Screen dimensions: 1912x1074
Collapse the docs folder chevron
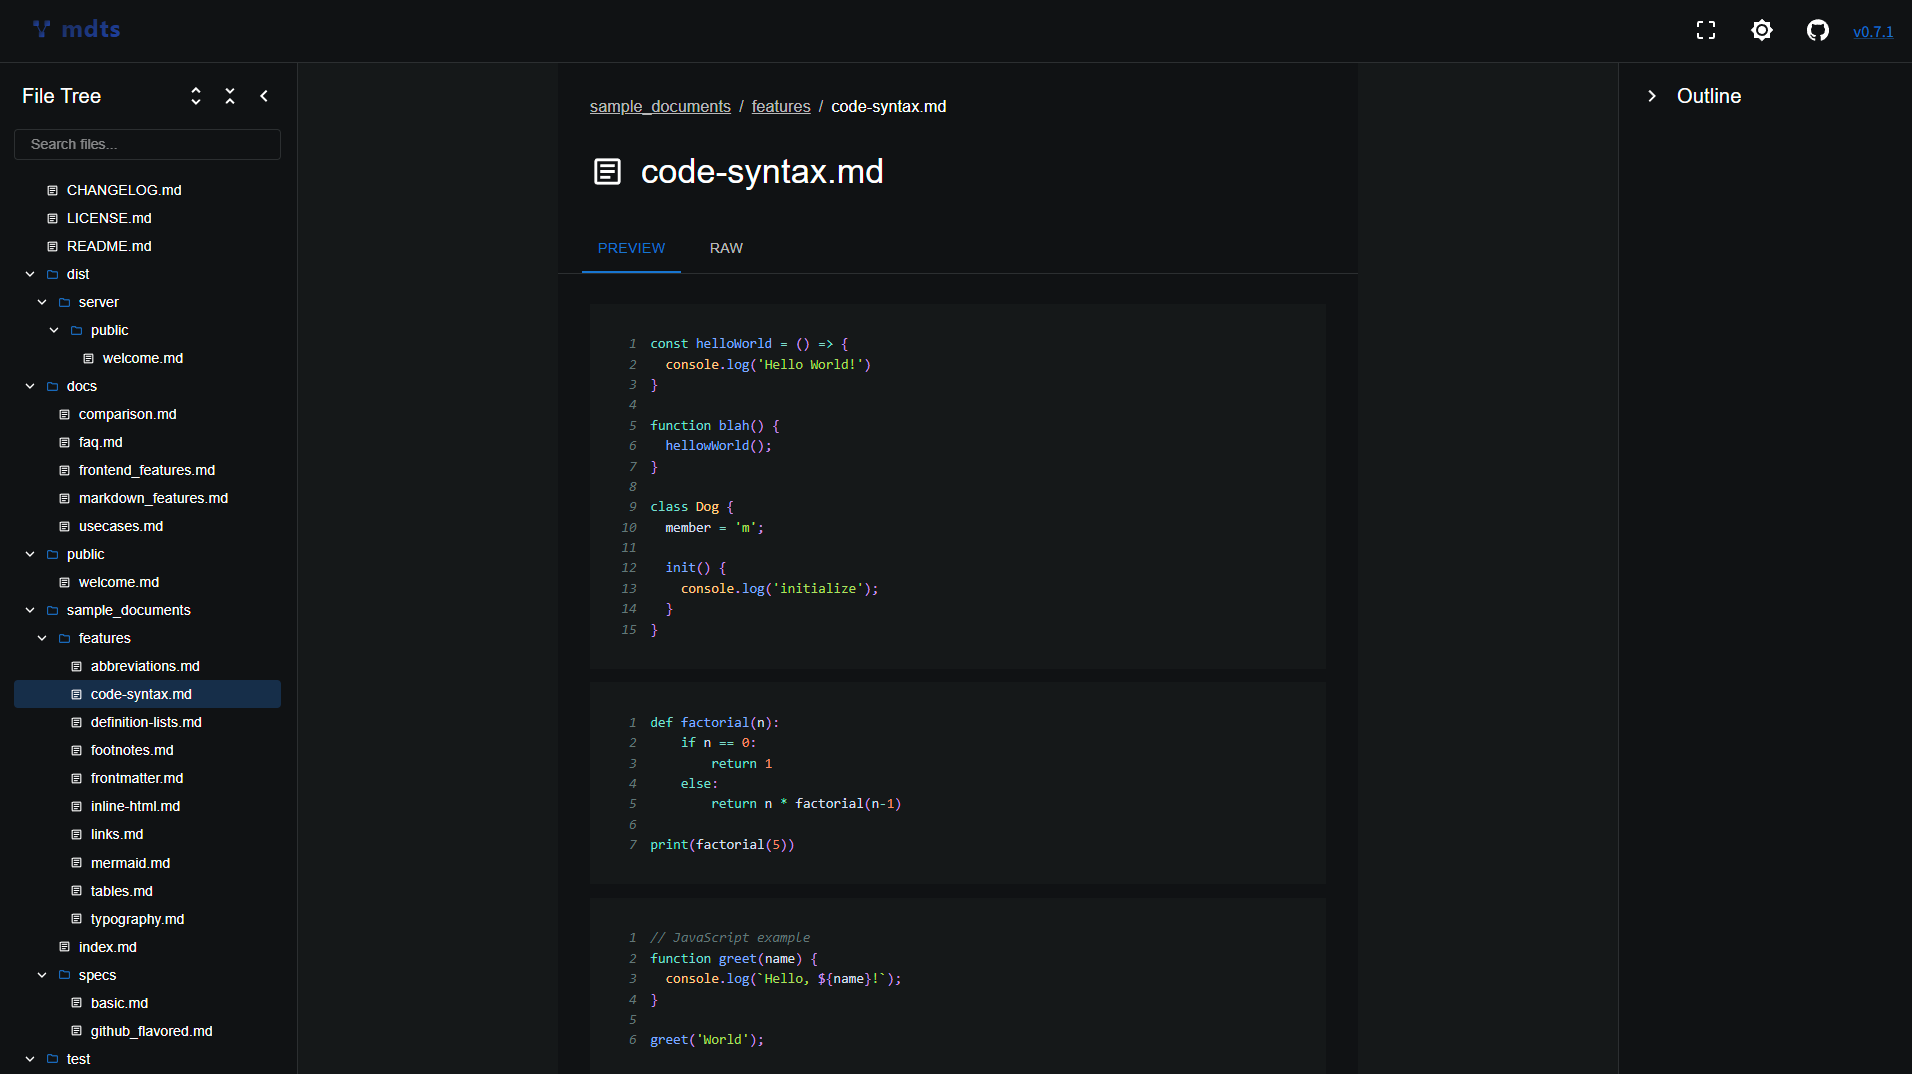pos(30,386)
